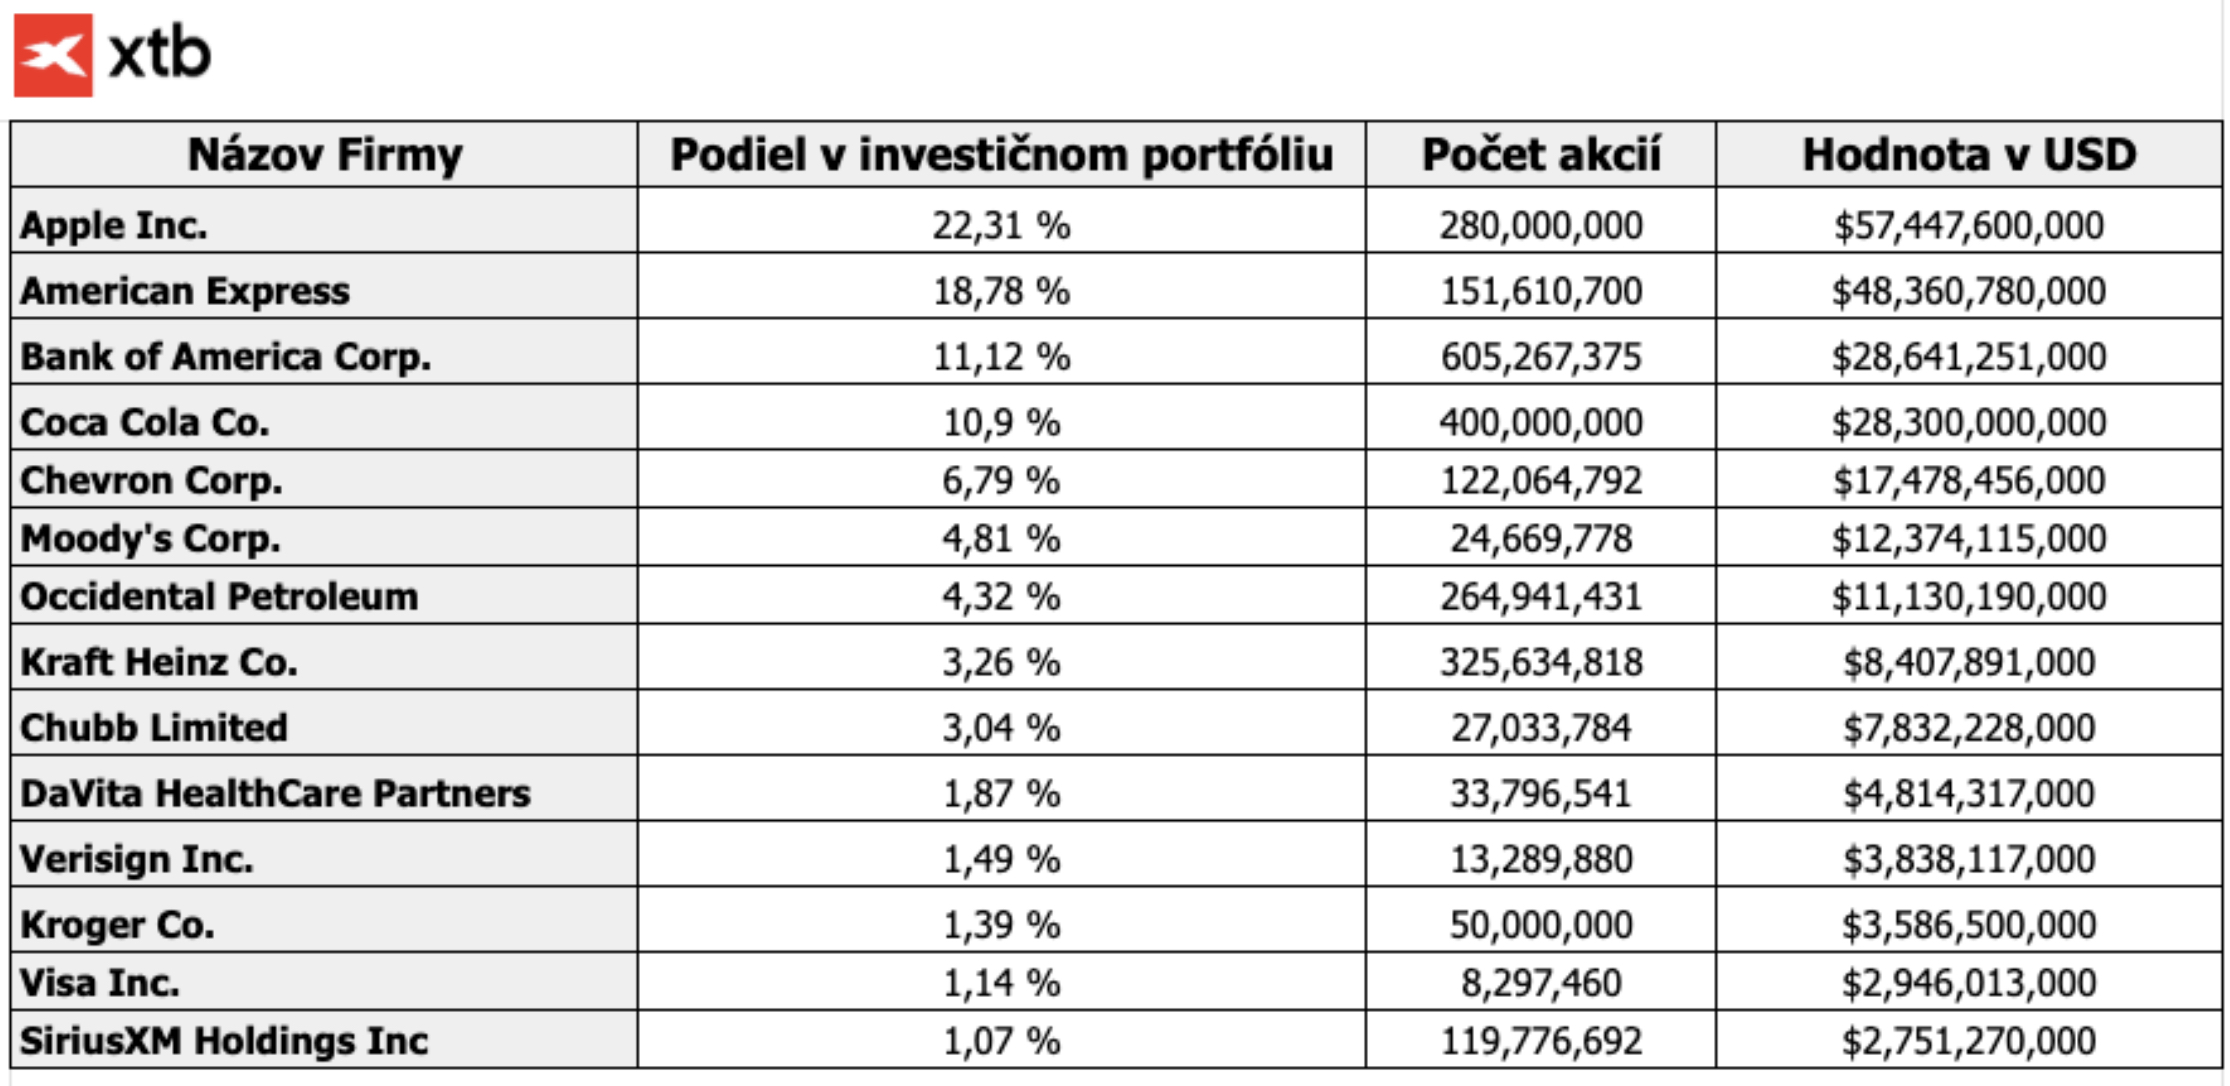This screenshot has width=2230, height=1086.
Task: Select Chubb Limited share count 27,033,784
Action: tap(1541, 728)
